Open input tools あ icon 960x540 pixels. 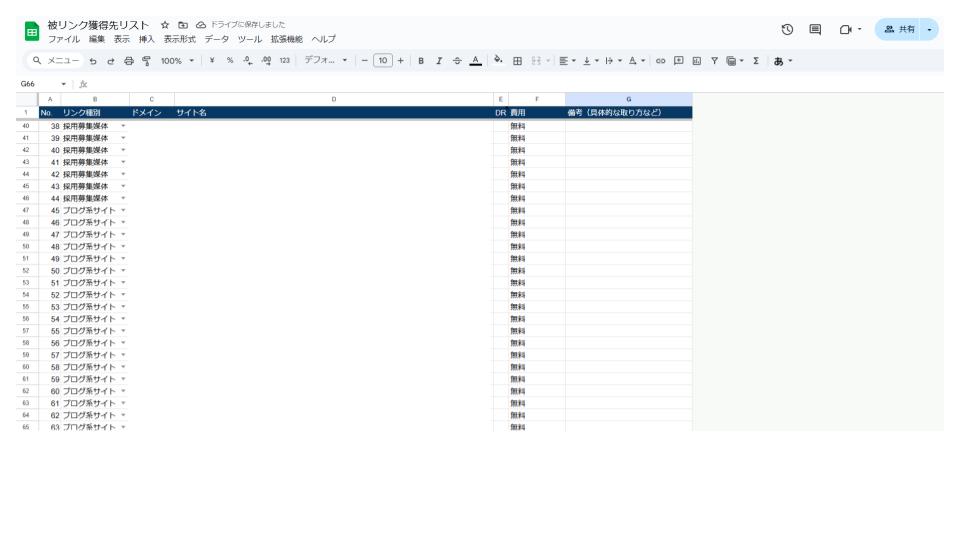[x=778, y=61]
